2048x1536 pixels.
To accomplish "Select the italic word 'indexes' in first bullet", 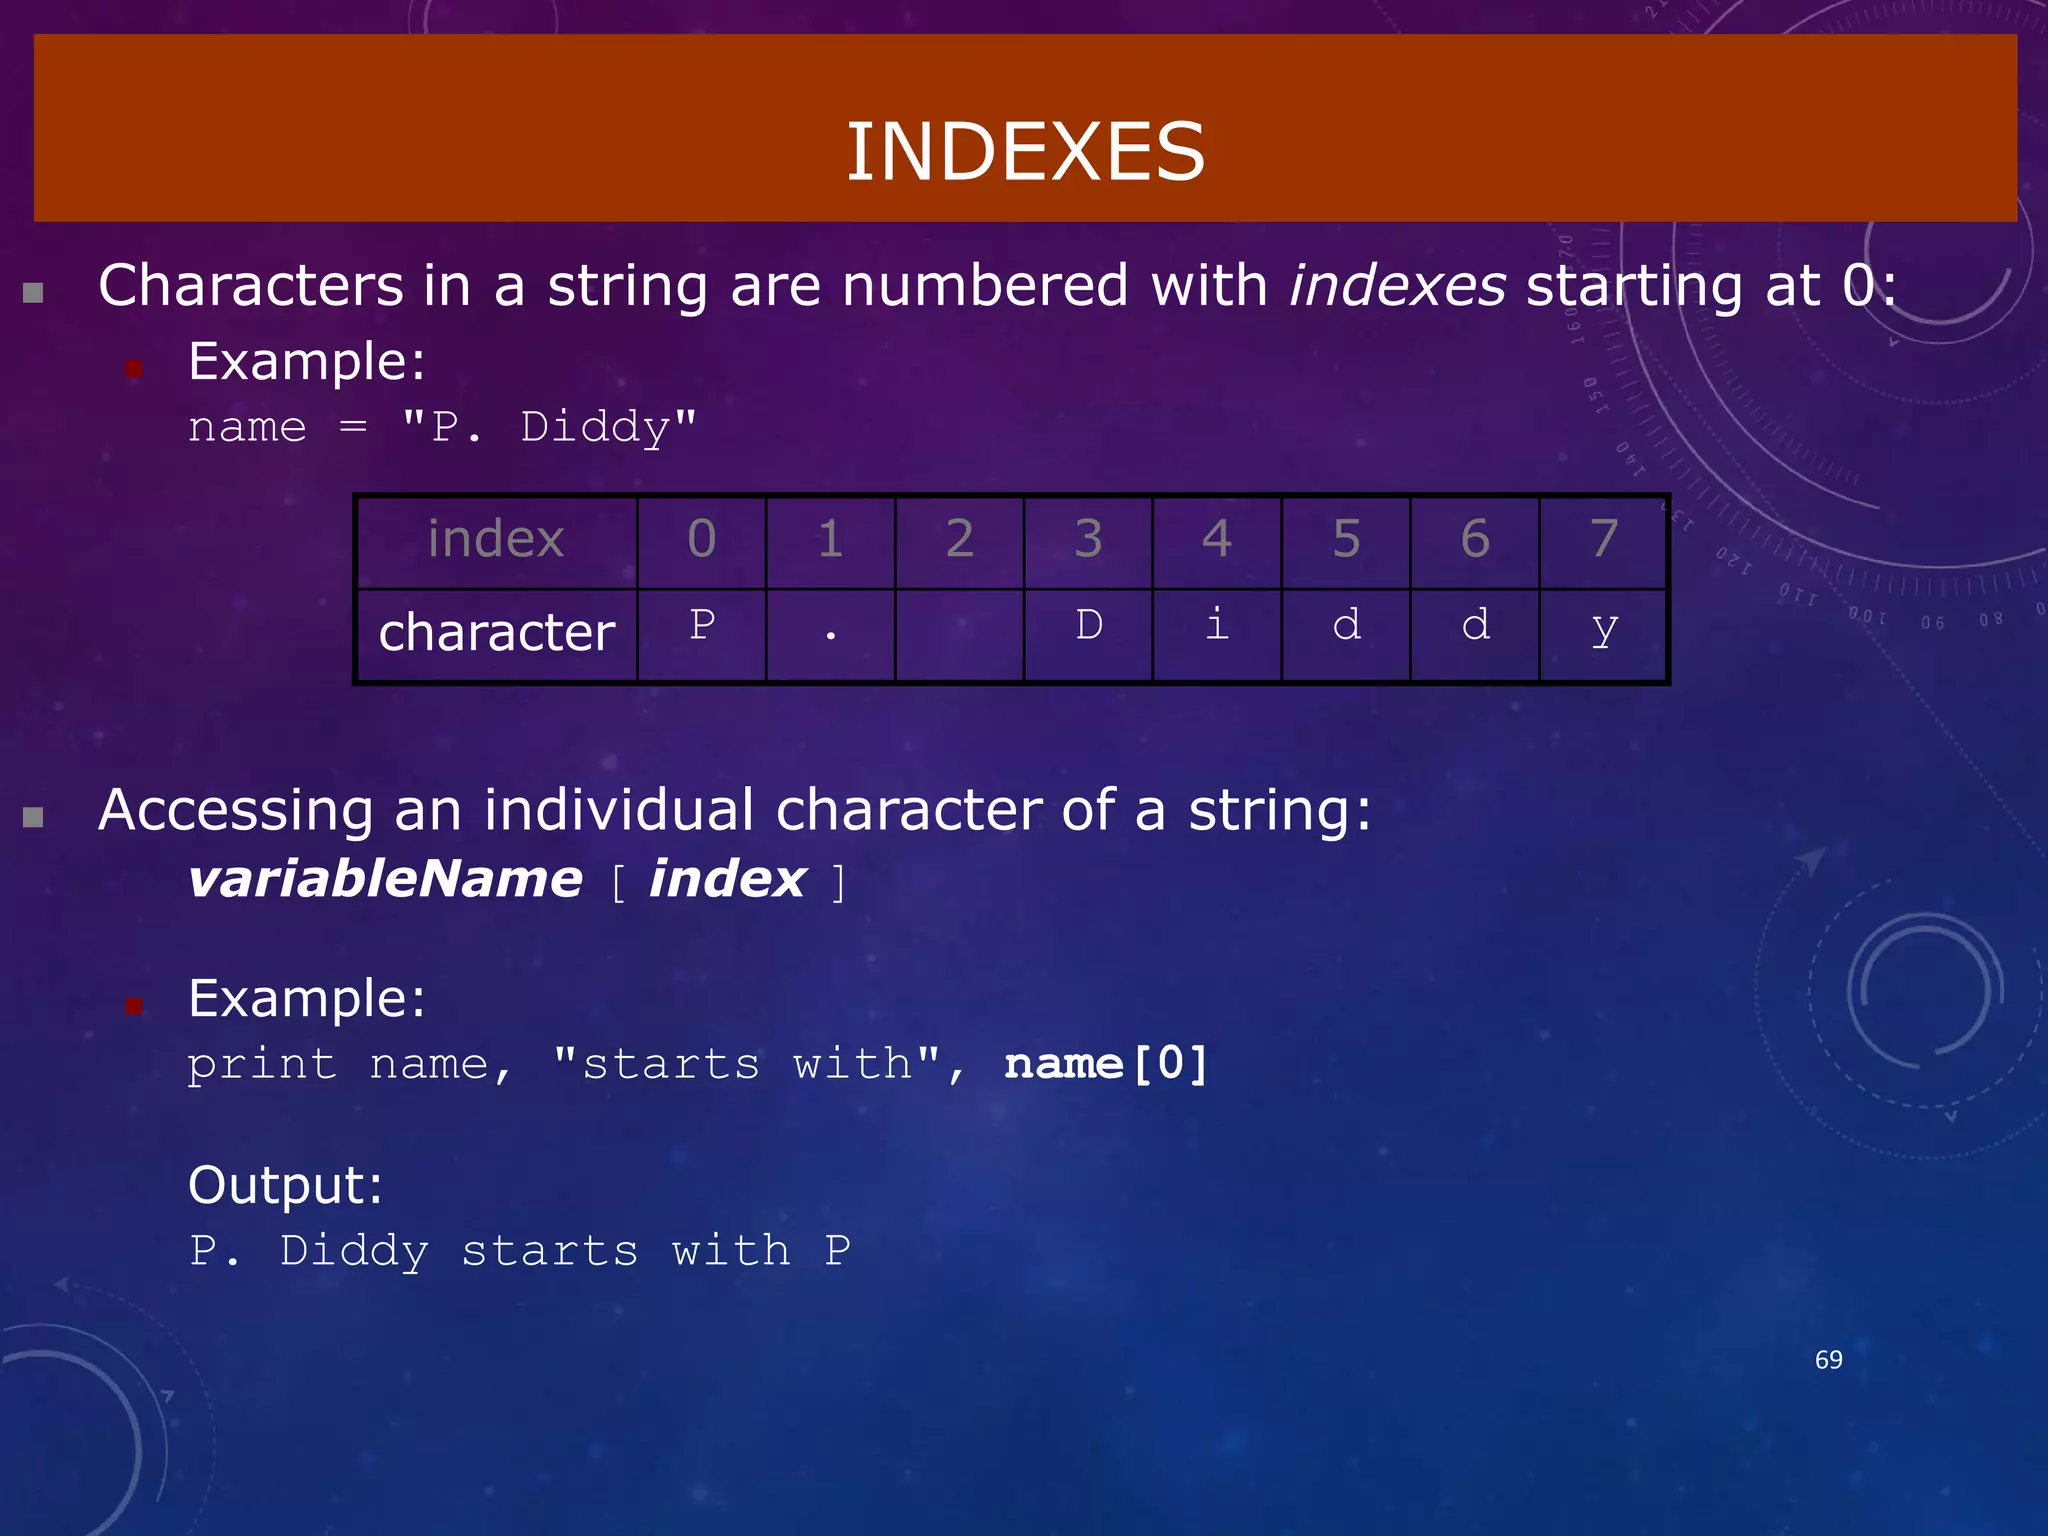I will click(x=1397, y=286).
